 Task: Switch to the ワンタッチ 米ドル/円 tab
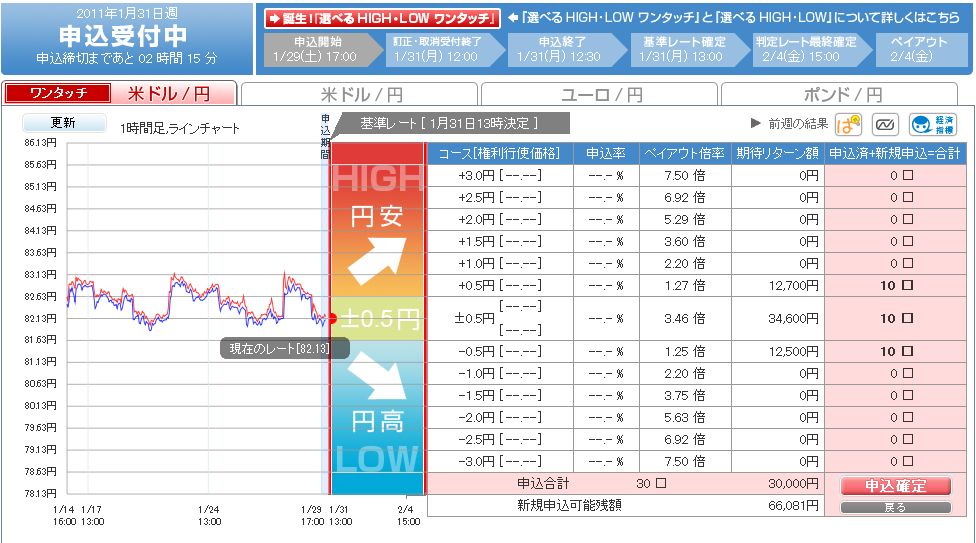click(x=120, y=94)
